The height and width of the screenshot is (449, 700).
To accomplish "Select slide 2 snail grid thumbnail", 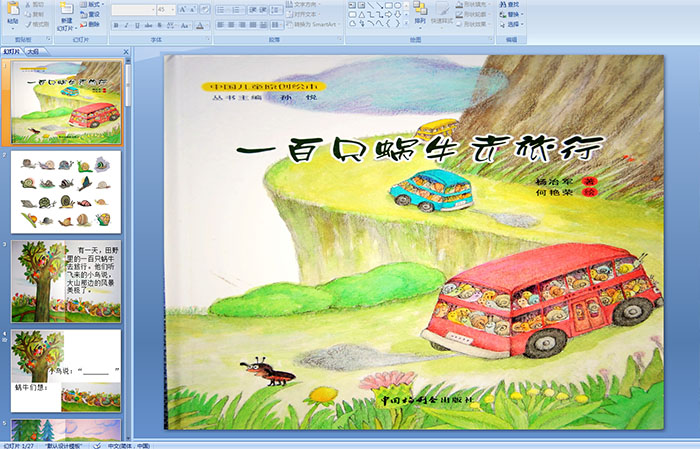I will click(x=66, y=192).
